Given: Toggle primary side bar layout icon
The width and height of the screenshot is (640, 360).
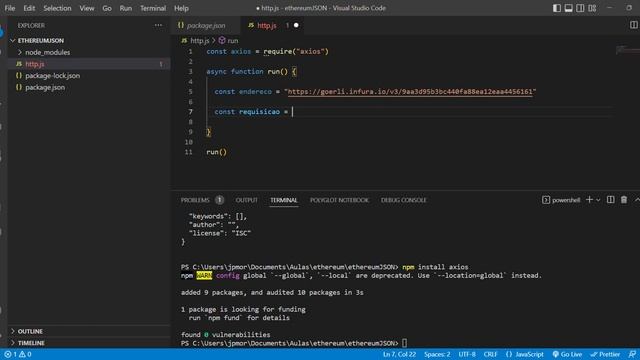Looking at the screenshot, I should 557,8.
